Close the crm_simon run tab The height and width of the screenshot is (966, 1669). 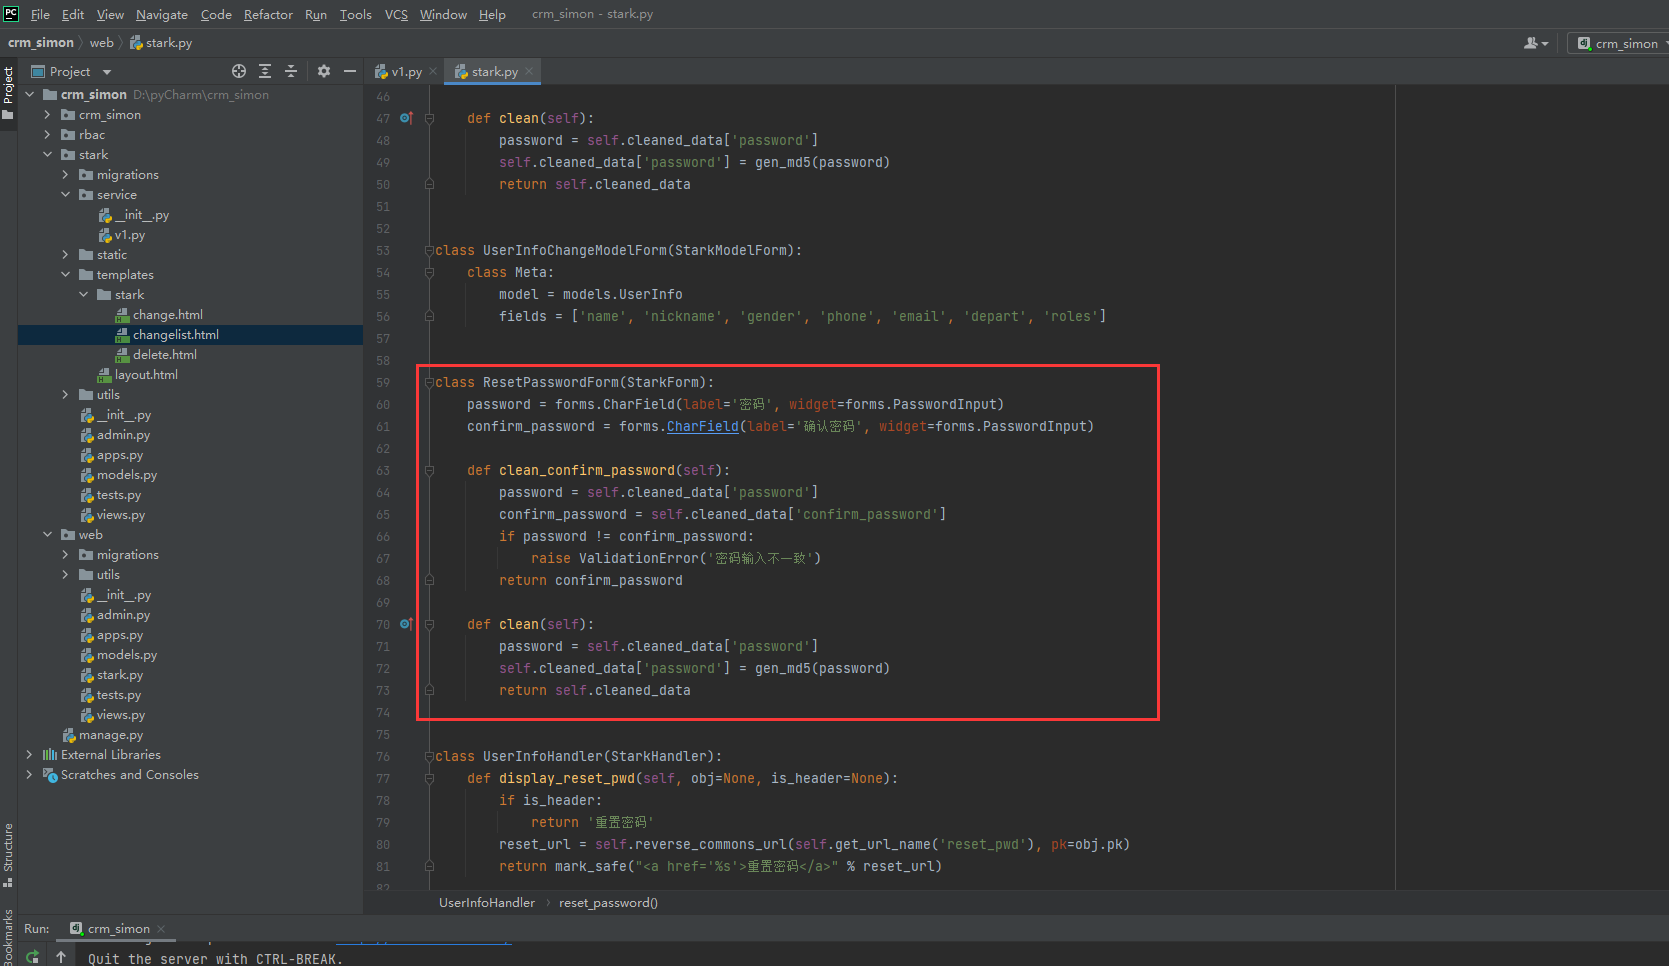pyautogui.click(x=161, y=929)
